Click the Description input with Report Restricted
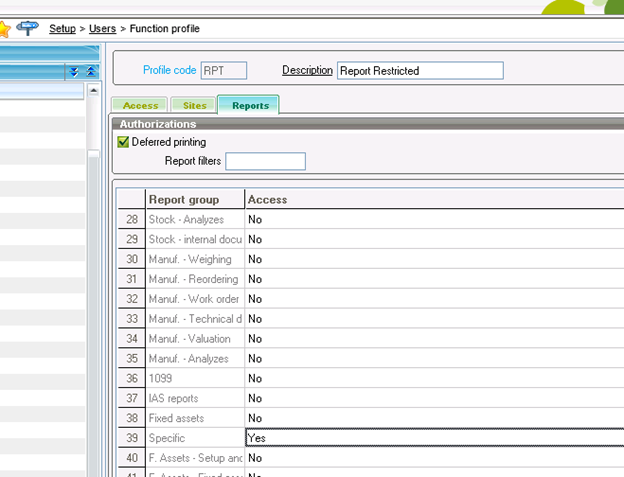 (x=420, y=70)
